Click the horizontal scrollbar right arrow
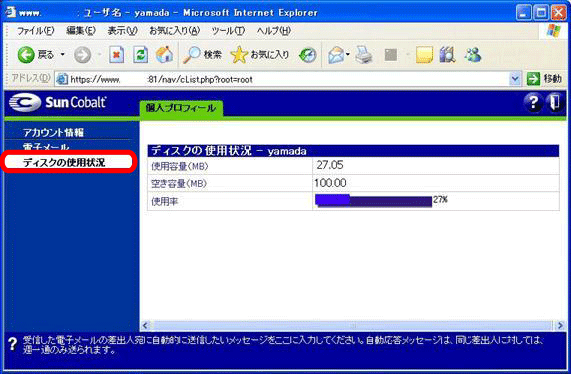The image size is (571, 374). (x=560, y=326)
